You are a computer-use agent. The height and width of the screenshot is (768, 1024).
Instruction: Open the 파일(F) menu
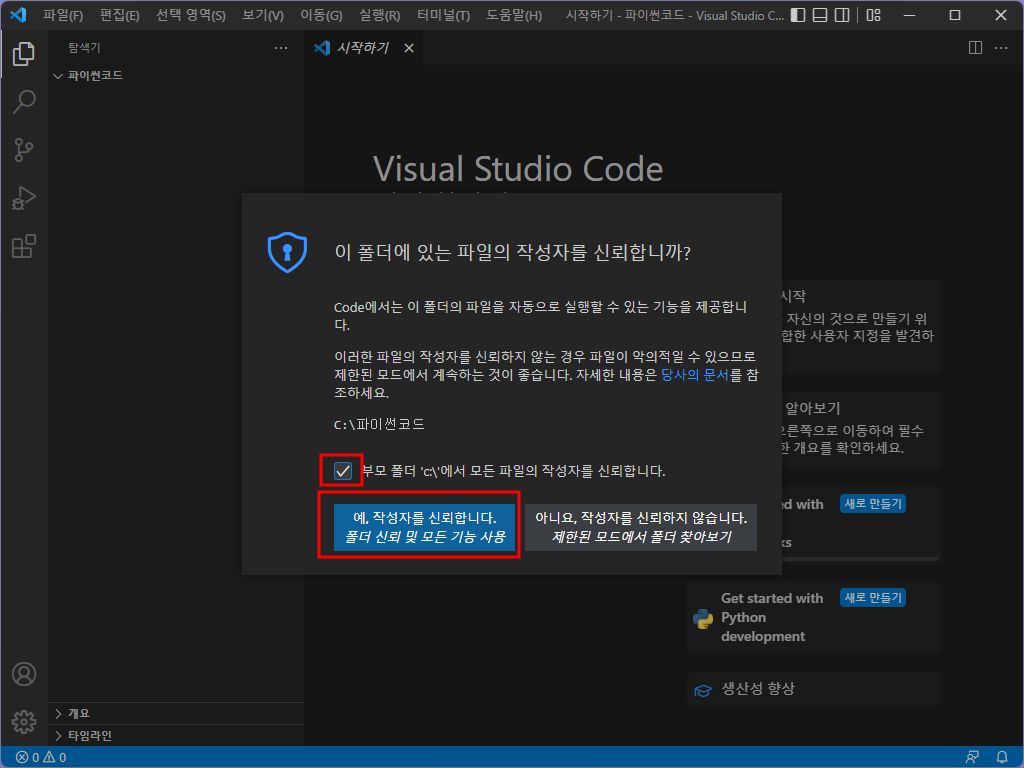pyautogui.click(x=63, y=15)
